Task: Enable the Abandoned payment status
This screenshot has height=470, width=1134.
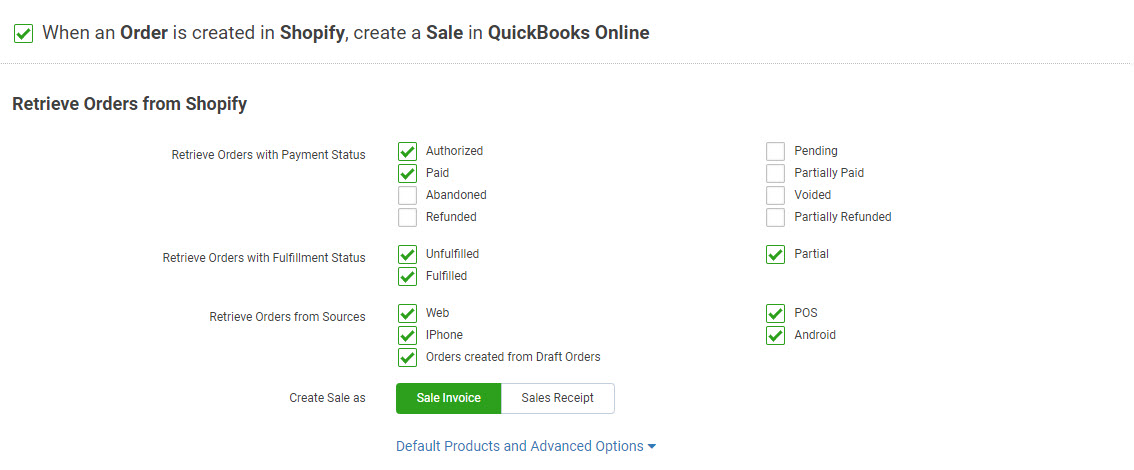Action: [407, 195]
